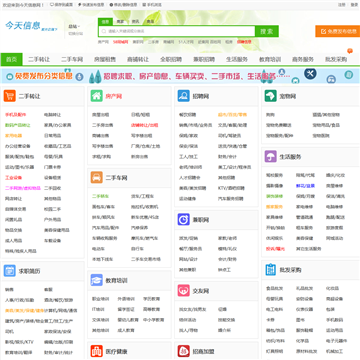360x360 pixels.
Task: Click the green dog icon for 宠物网
Action: click(271, 96)
